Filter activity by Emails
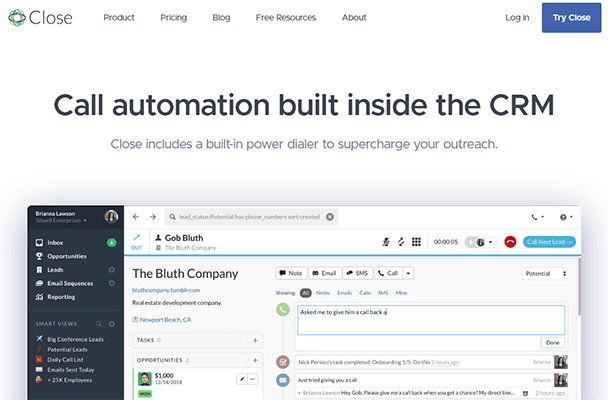Screen dimensions: 608x400 pyautogui.click(x=344, y=293)
